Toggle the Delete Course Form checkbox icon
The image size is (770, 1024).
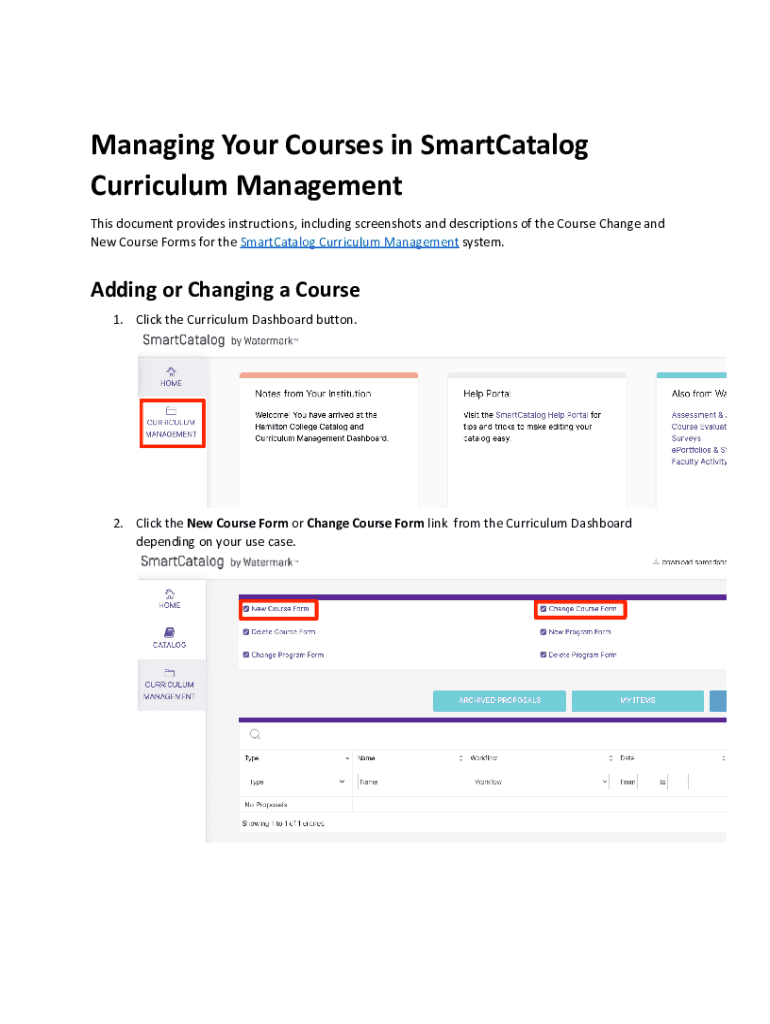click(x=246, y=632)
